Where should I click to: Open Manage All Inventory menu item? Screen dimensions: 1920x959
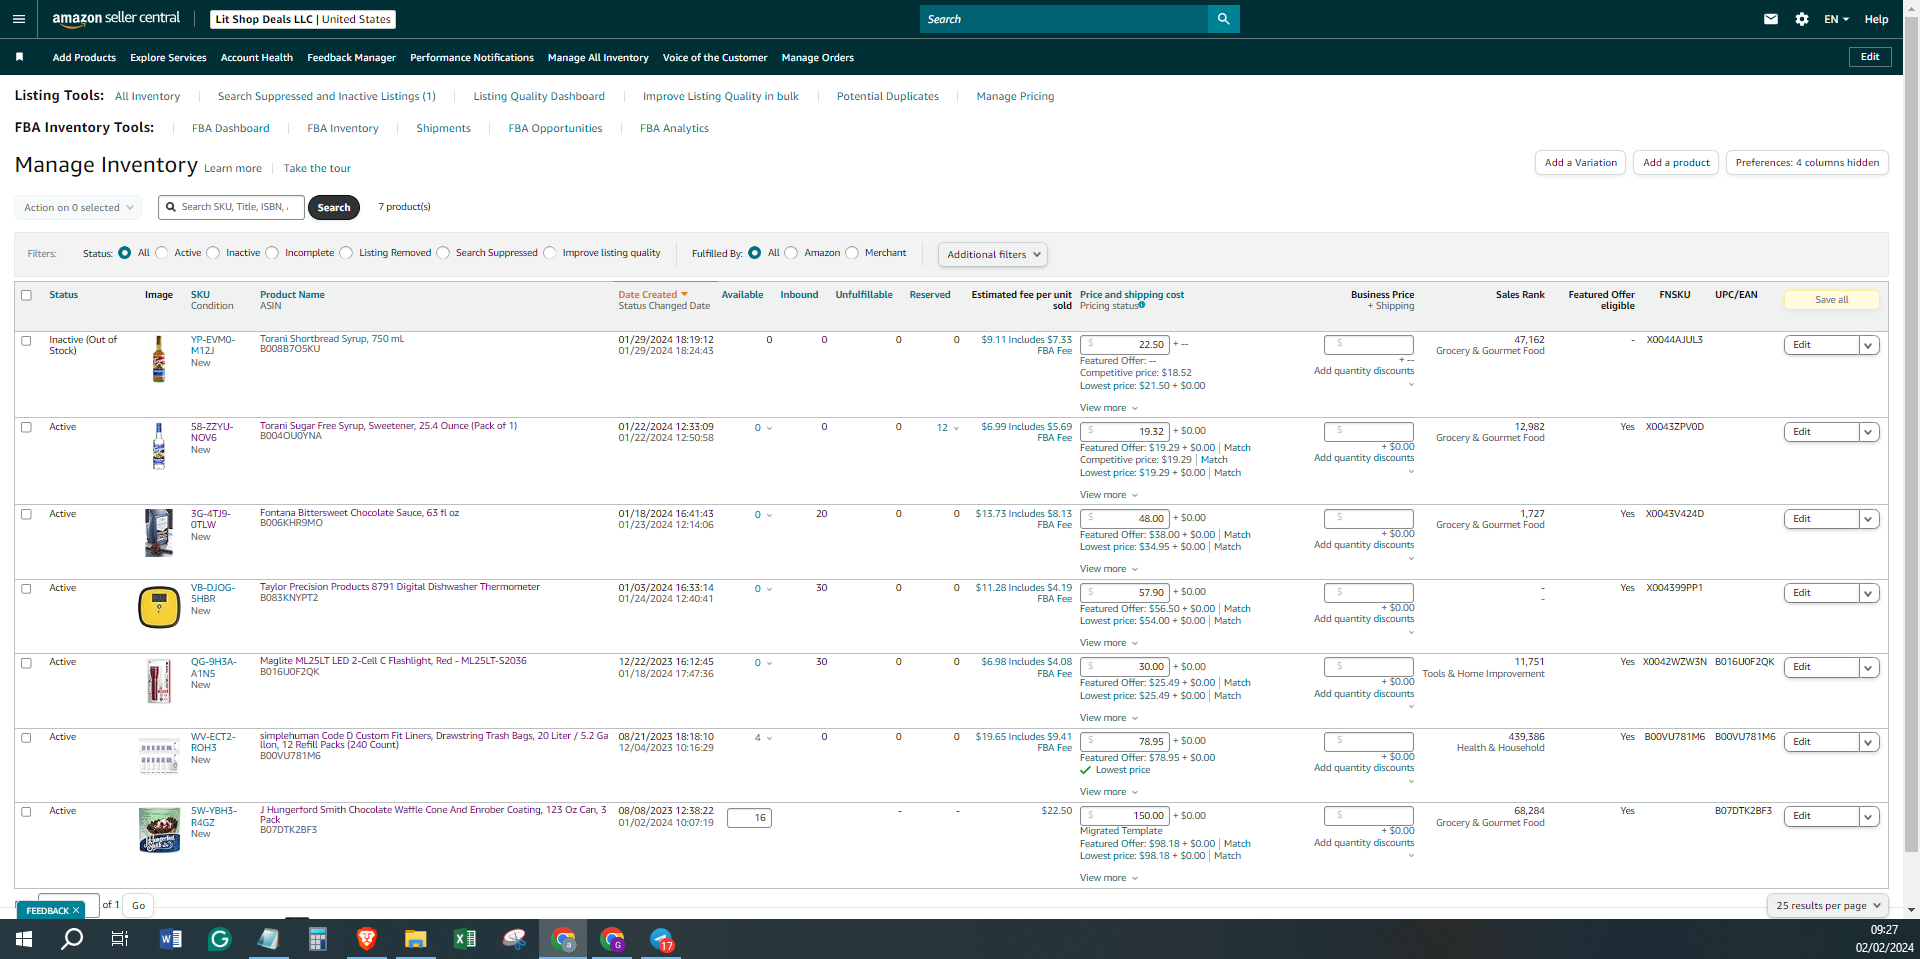(x=598, y=58)
